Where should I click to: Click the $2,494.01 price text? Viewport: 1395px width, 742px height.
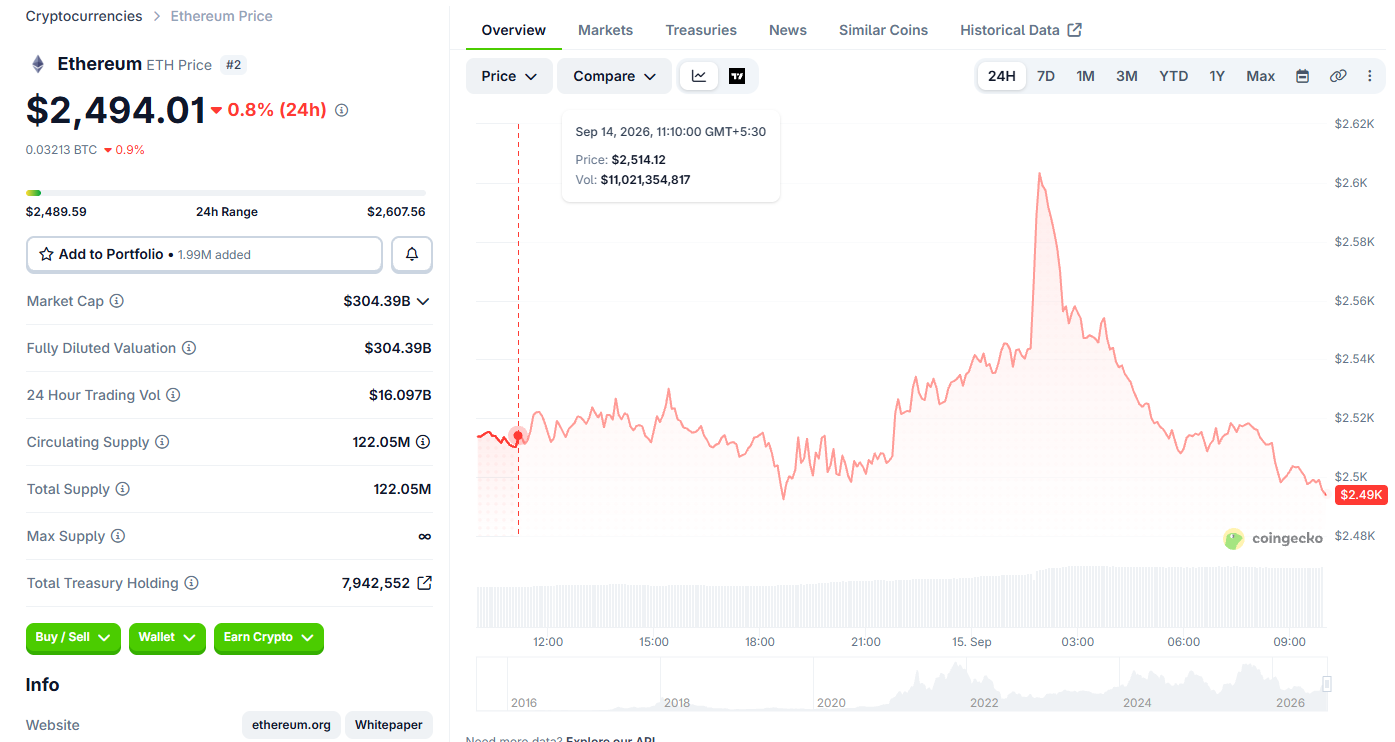[x=116, y=110]
